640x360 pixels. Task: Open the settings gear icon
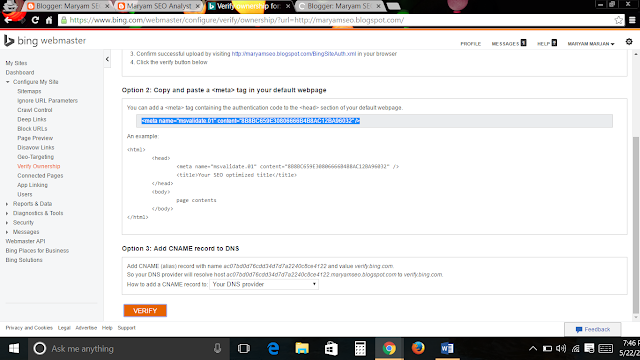pyautogui.click(x=629, y=42)
